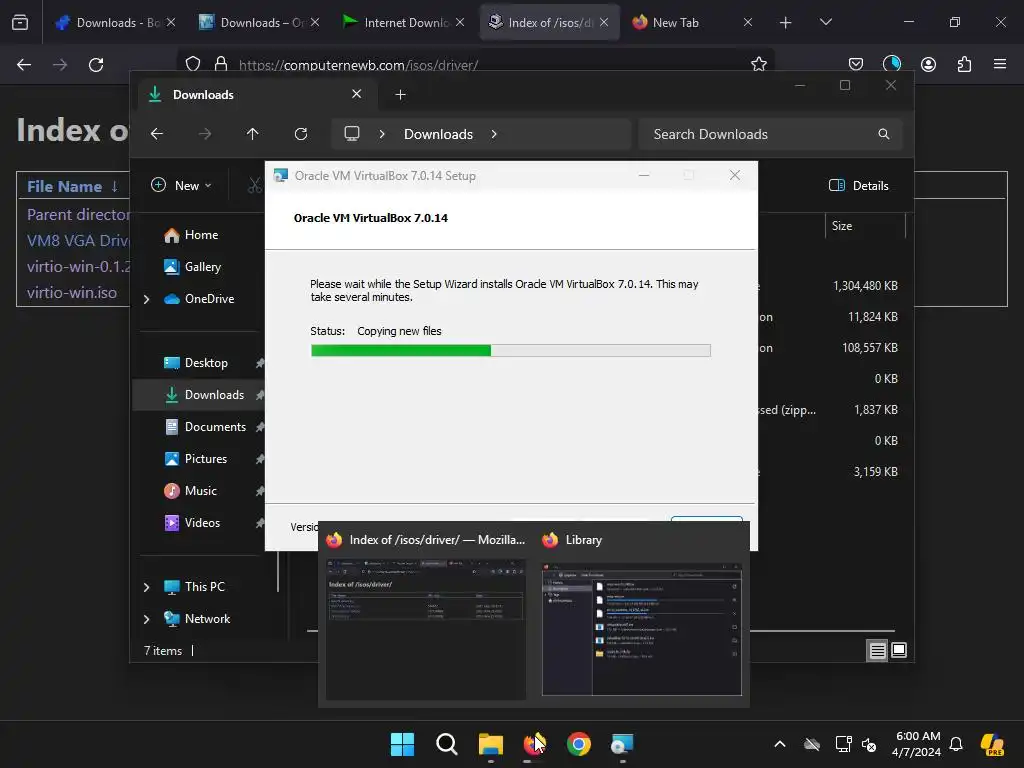This screenshot has height=768, width=1024.
Task: Open virtio-win.iso link on page
Action: pos(72,292)
